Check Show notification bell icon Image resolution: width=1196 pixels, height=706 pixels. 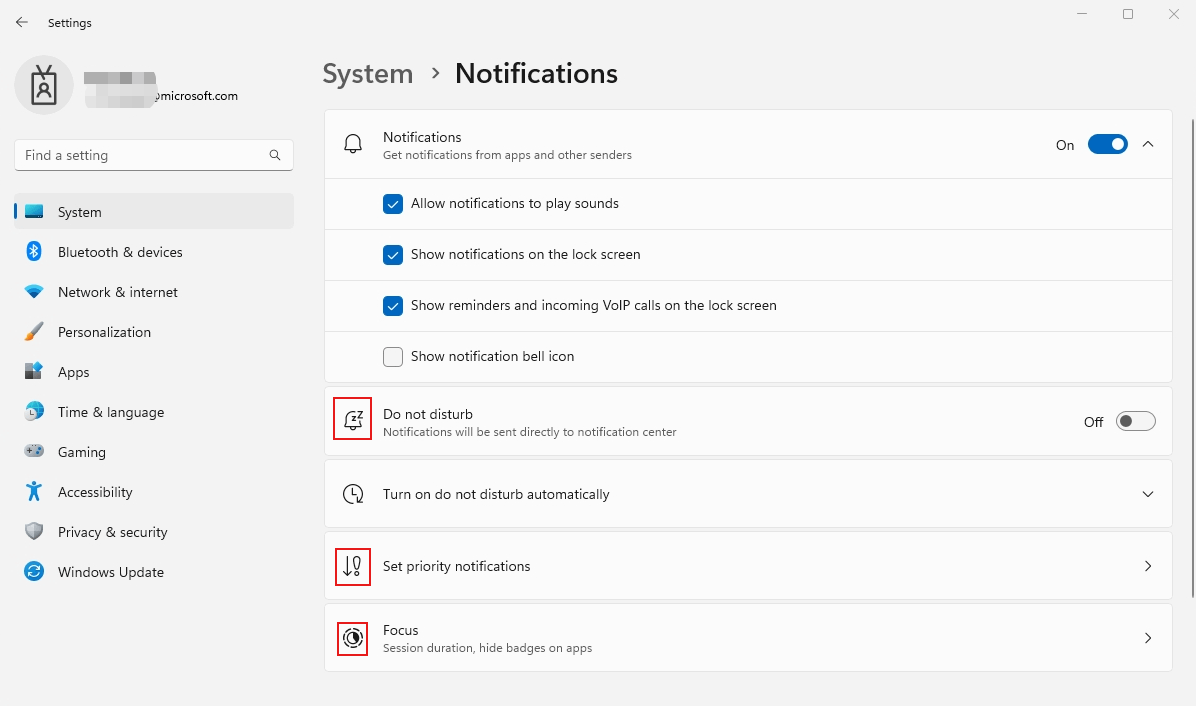(x=393, y=356)
